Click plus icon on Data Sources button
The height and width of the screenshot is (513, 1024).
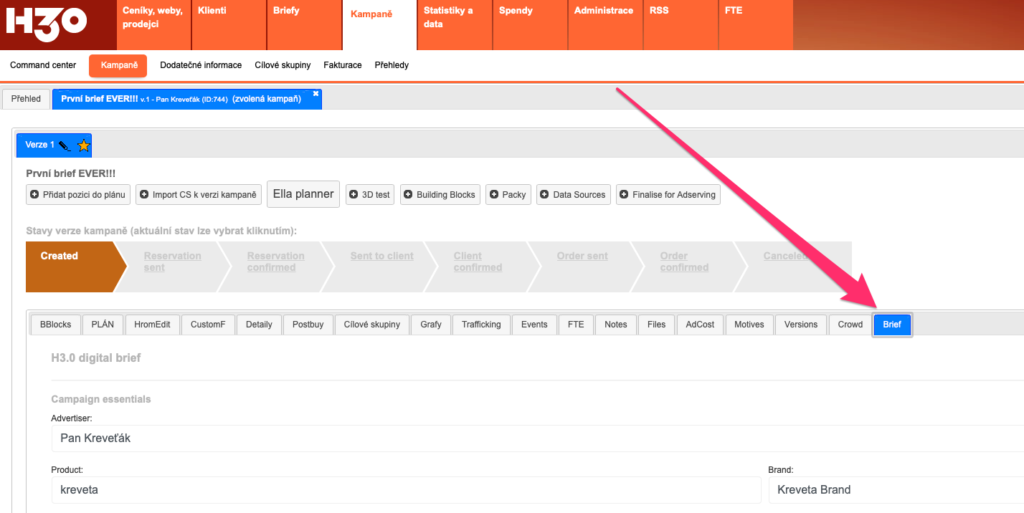coord(545,194)
